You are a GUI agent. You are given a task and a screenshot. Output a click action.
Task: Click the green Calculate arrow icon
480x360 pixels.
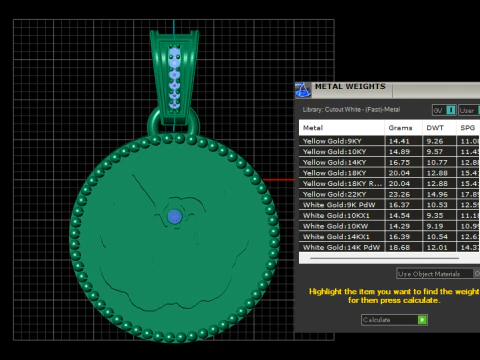pos(422,320)
